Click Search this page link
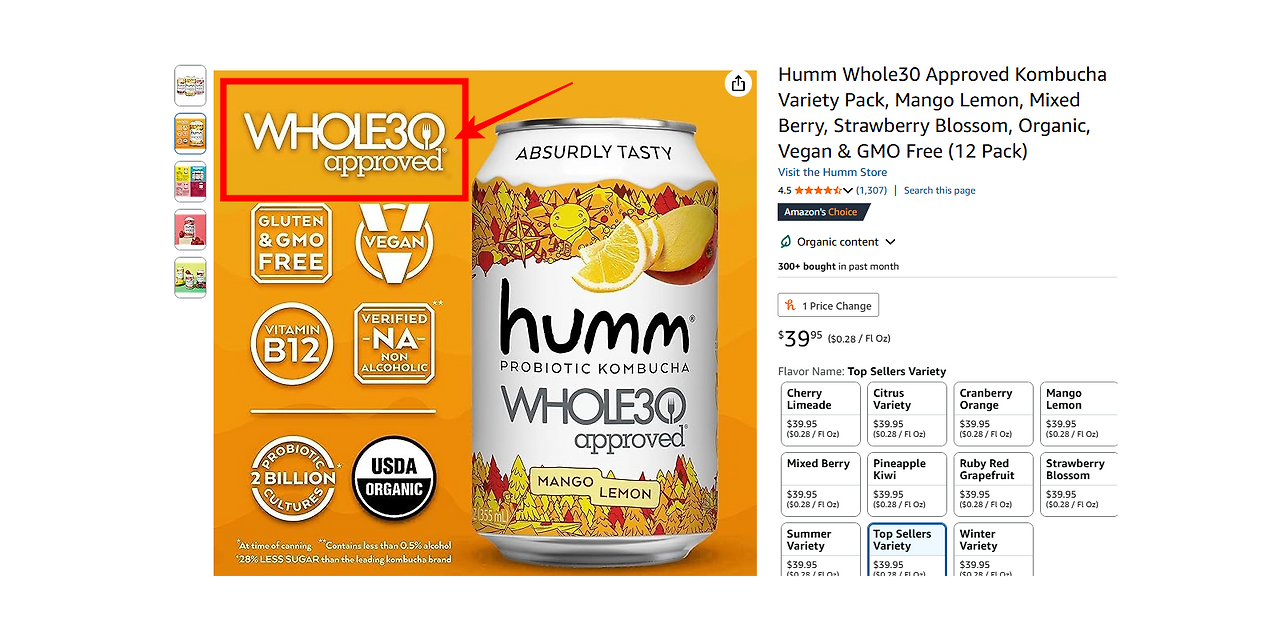The height and width of the screenshot is (640, 1280). 939,191
